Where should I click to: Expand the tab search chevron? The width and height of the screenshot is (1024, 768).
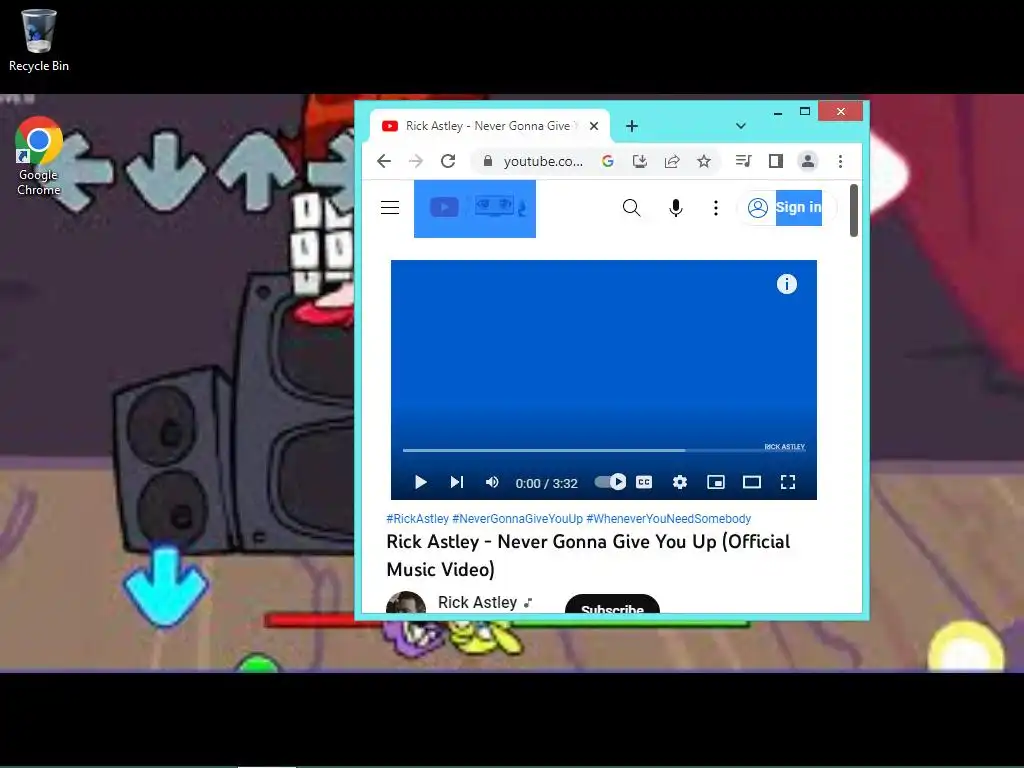pyautogui.click(x=741, y=125)
